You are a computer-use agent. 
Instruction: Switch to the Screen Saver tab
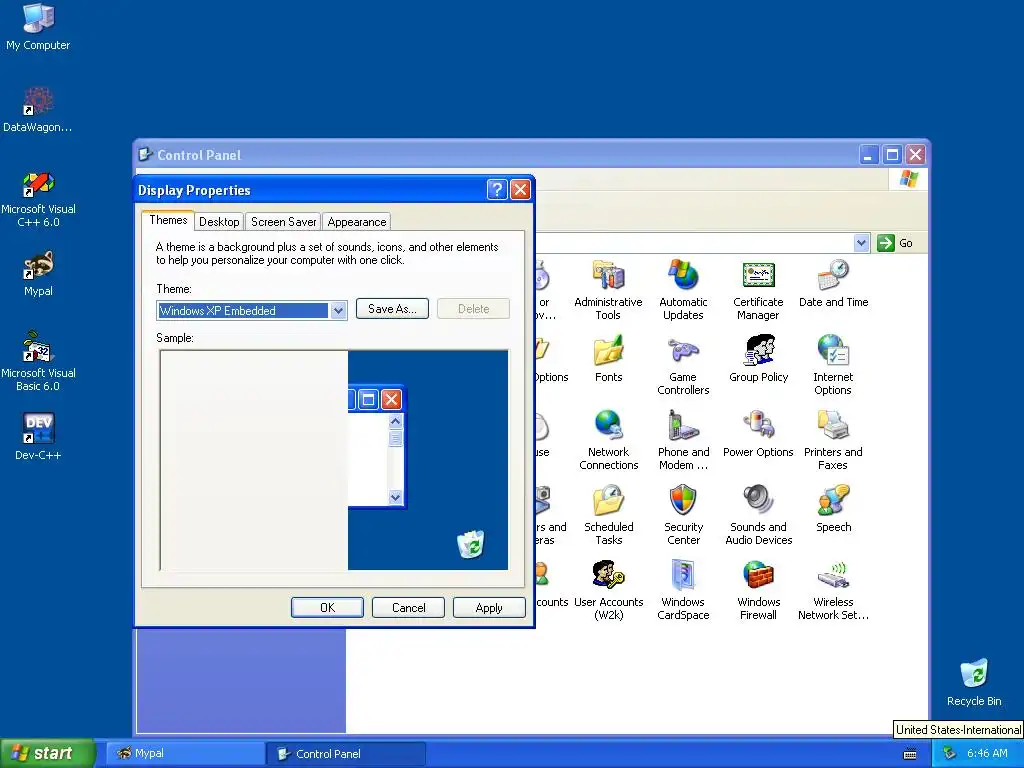click(283, 222)
